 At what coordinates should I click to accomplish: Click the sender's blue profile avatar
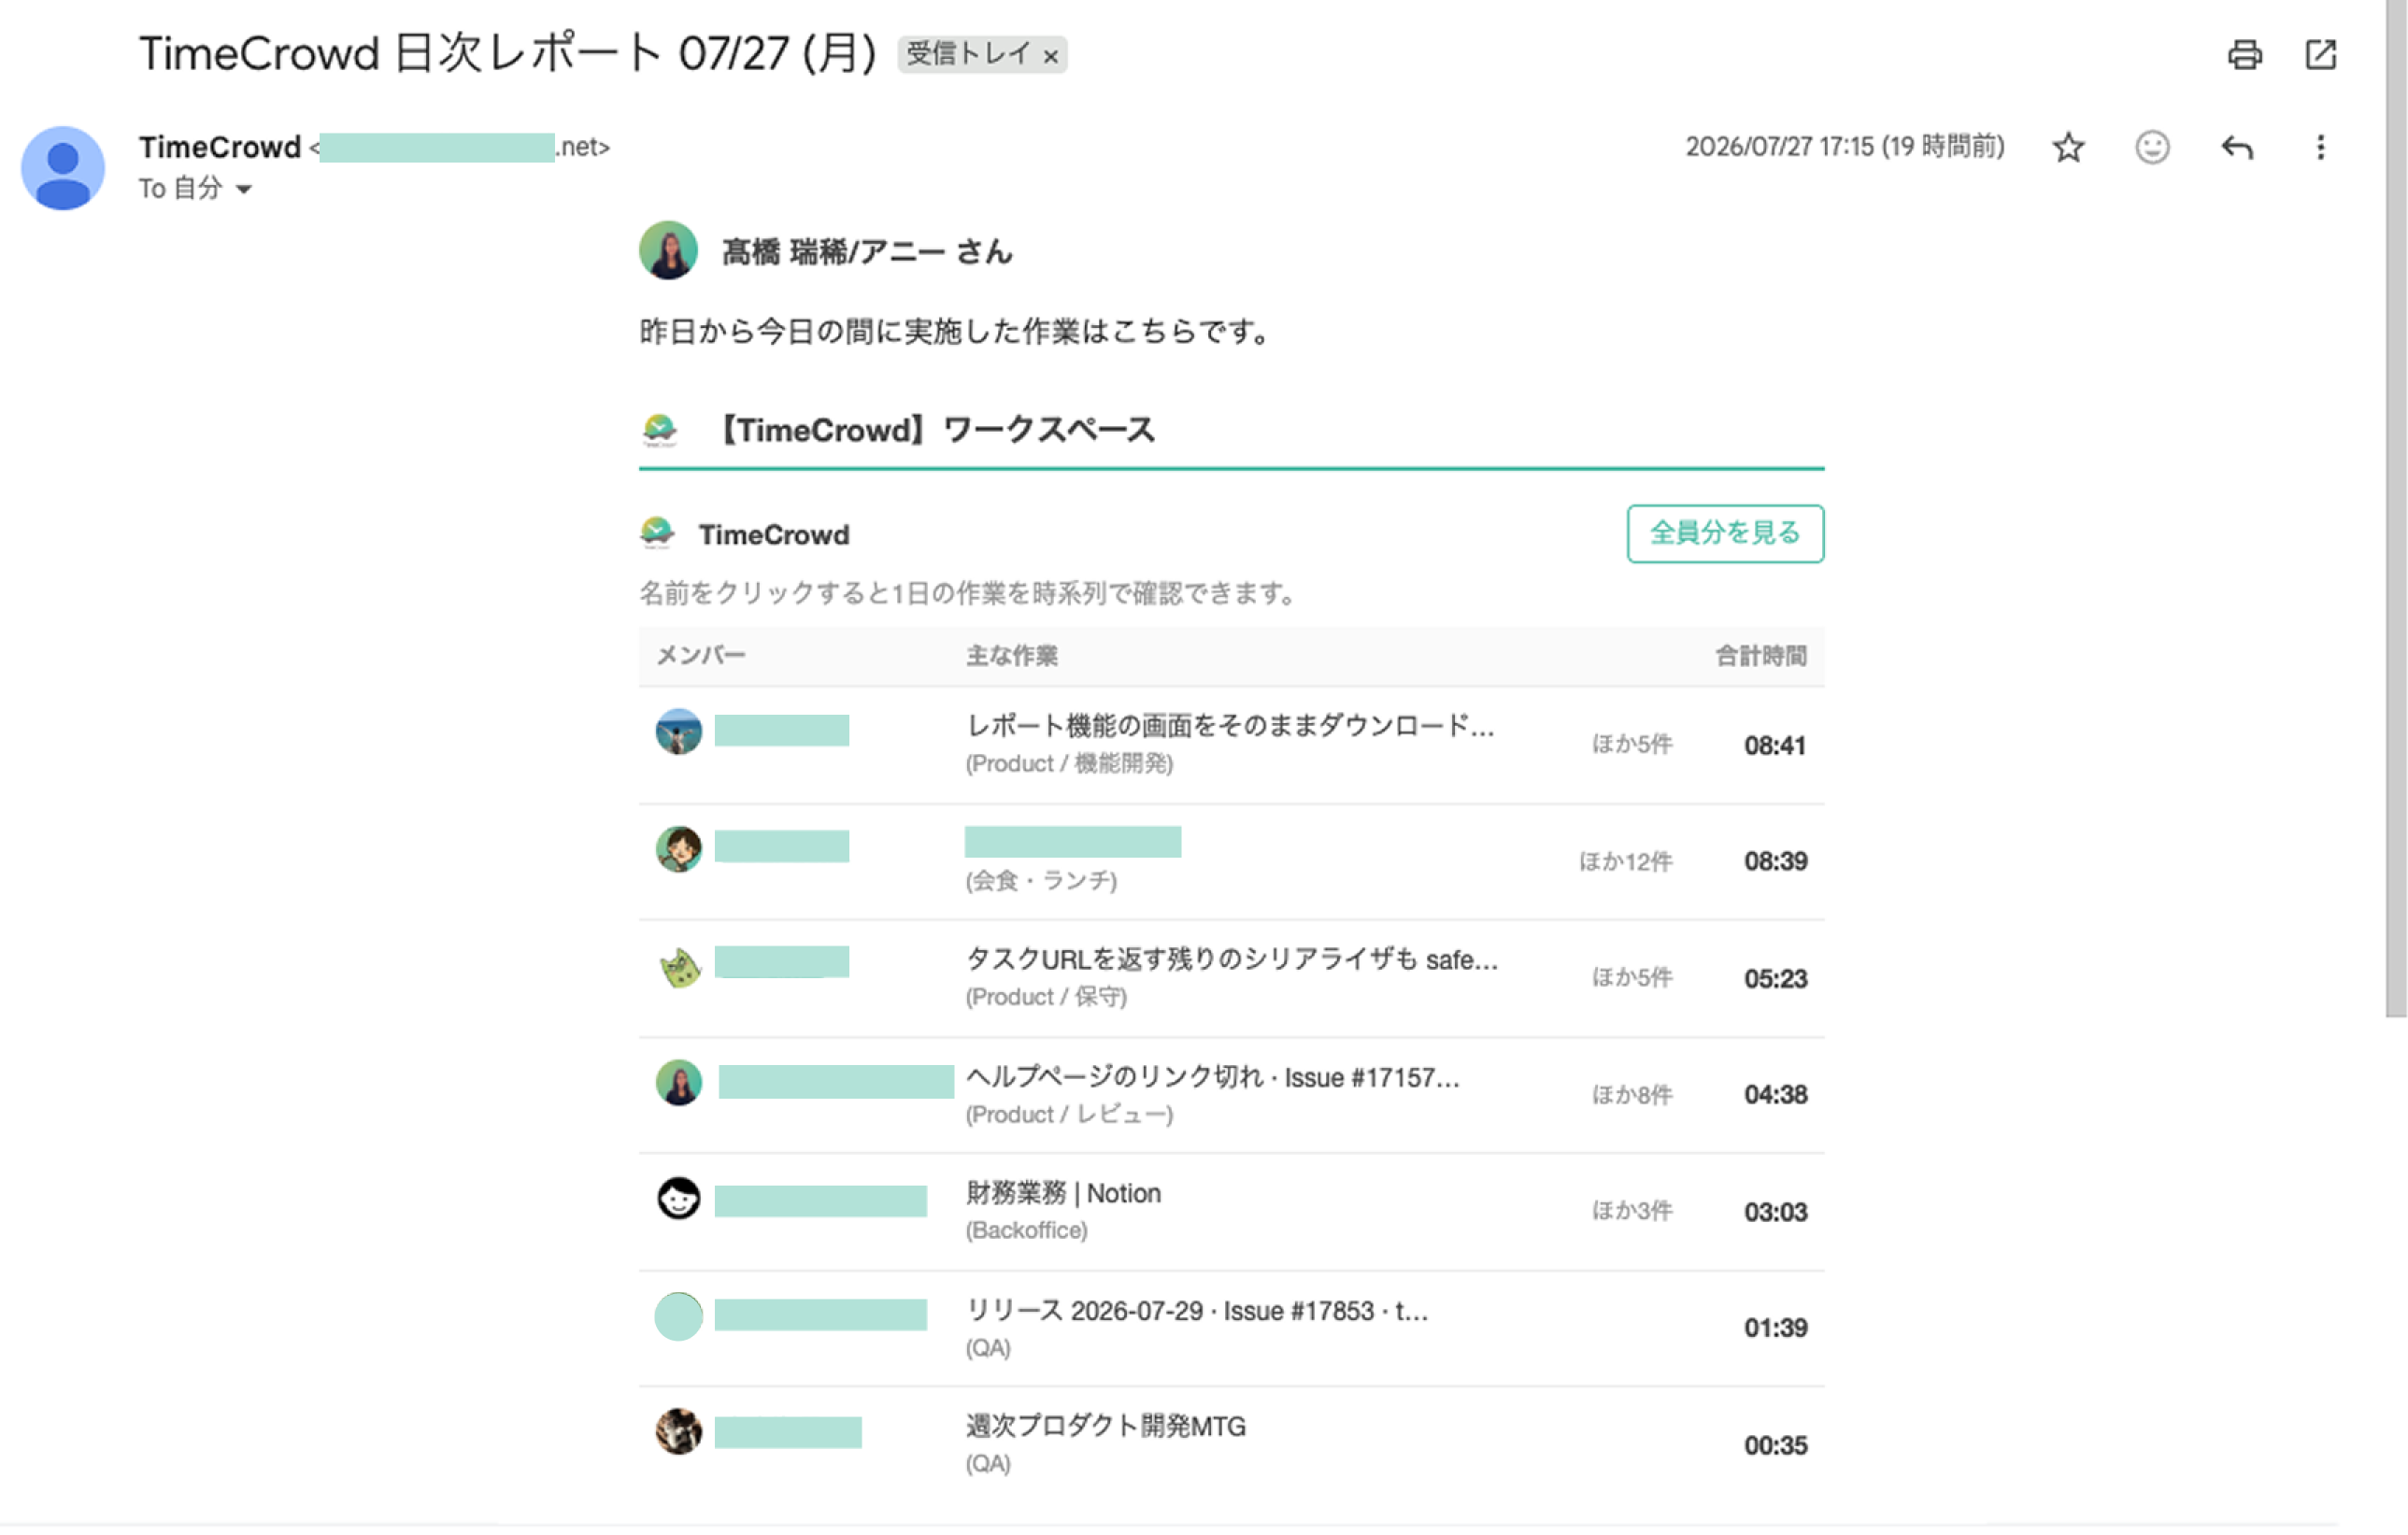tap(63, 168)
